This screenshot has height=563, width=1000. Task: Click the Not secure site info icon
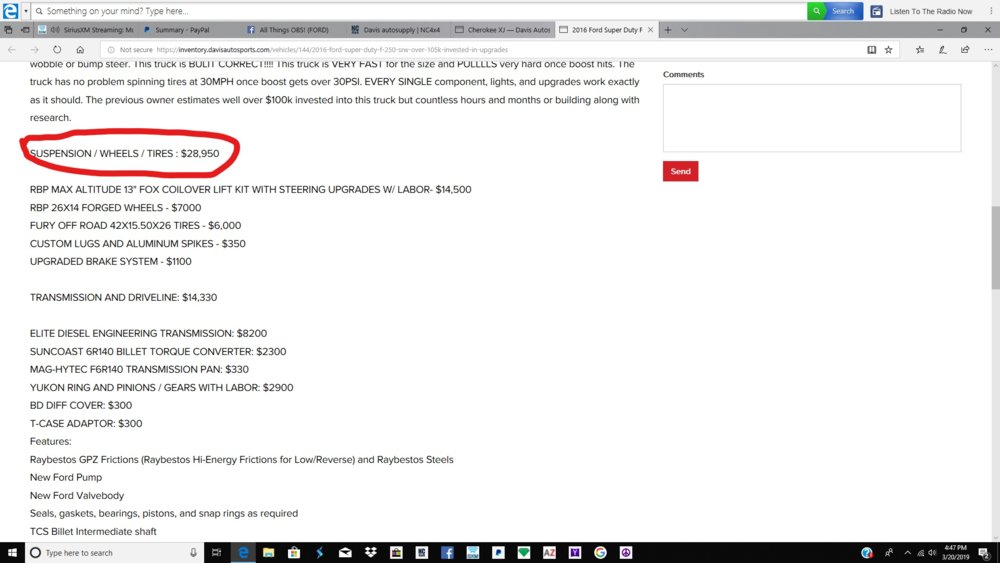(x=111, y=50)
